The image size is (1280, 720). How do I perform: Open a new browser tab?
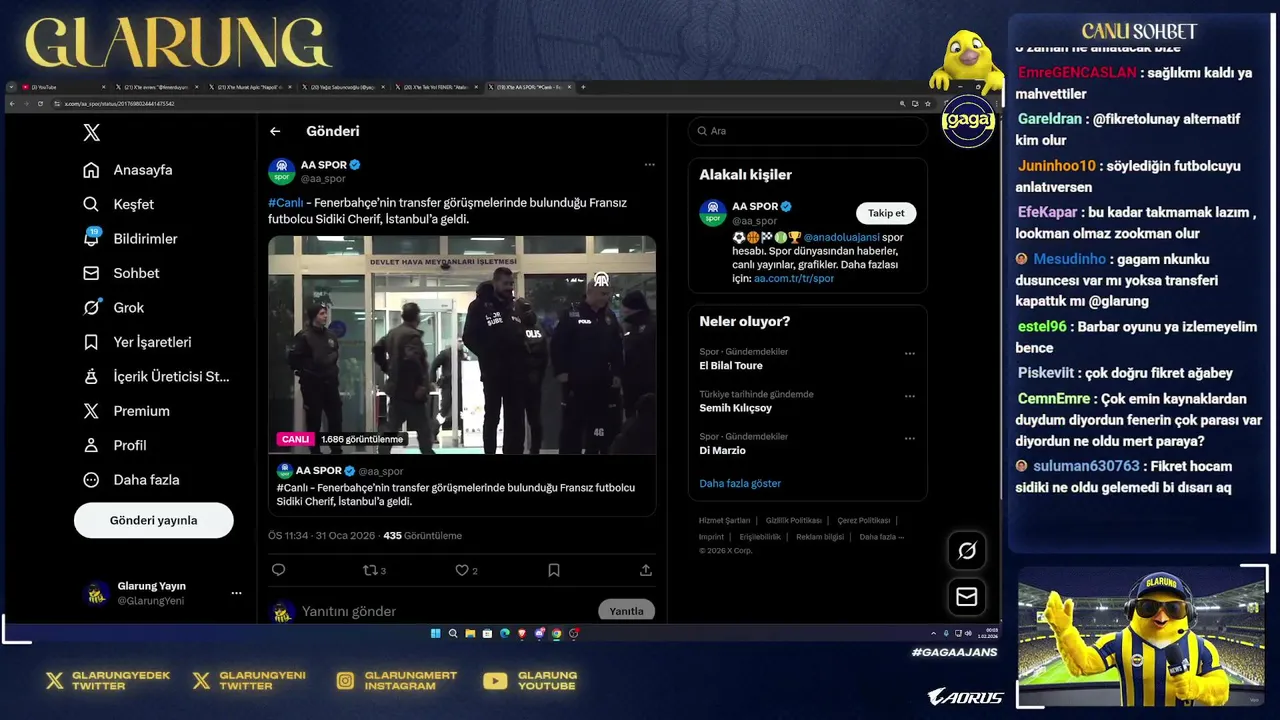(583, 87)
